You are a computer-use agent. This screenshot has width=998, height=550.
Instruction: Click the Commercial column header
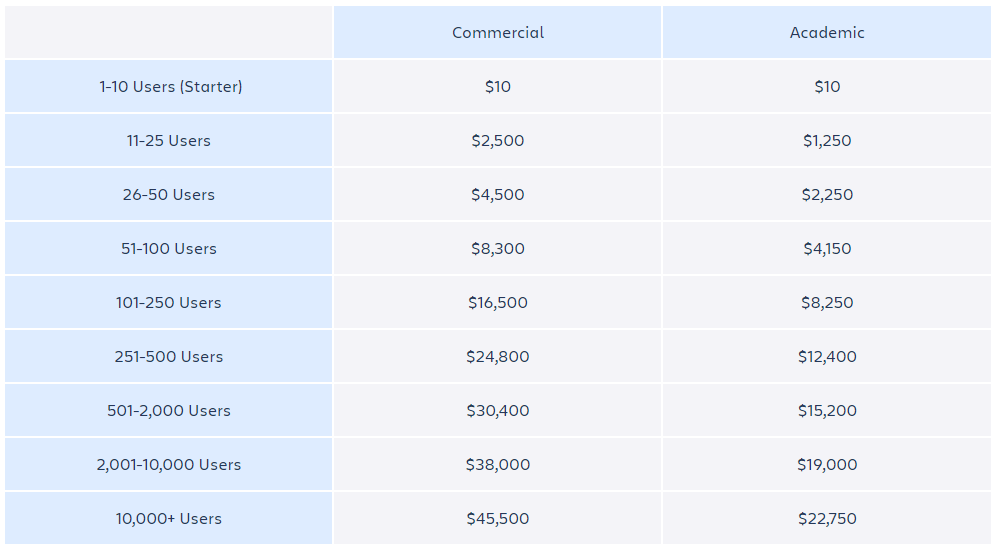498,33
